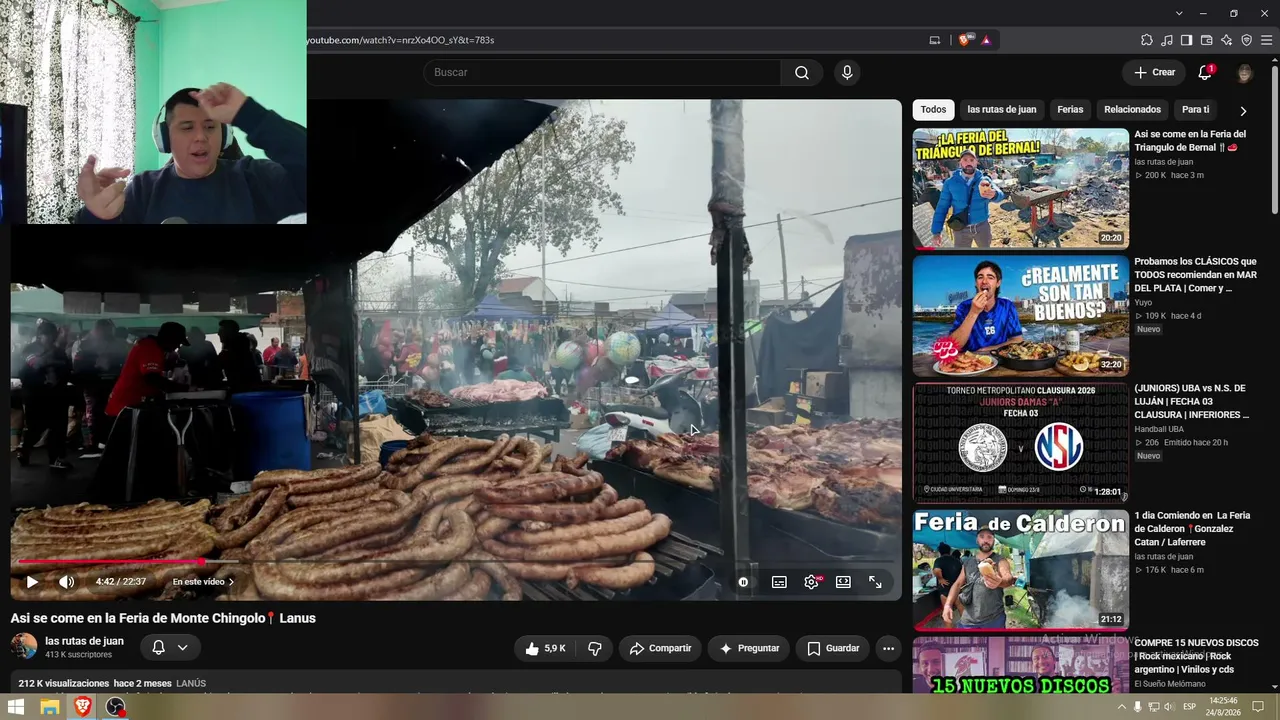Viewport: 1280px width, 720px height.
Task: Expand subscription notification options dropdown
Action: point(182,648)
